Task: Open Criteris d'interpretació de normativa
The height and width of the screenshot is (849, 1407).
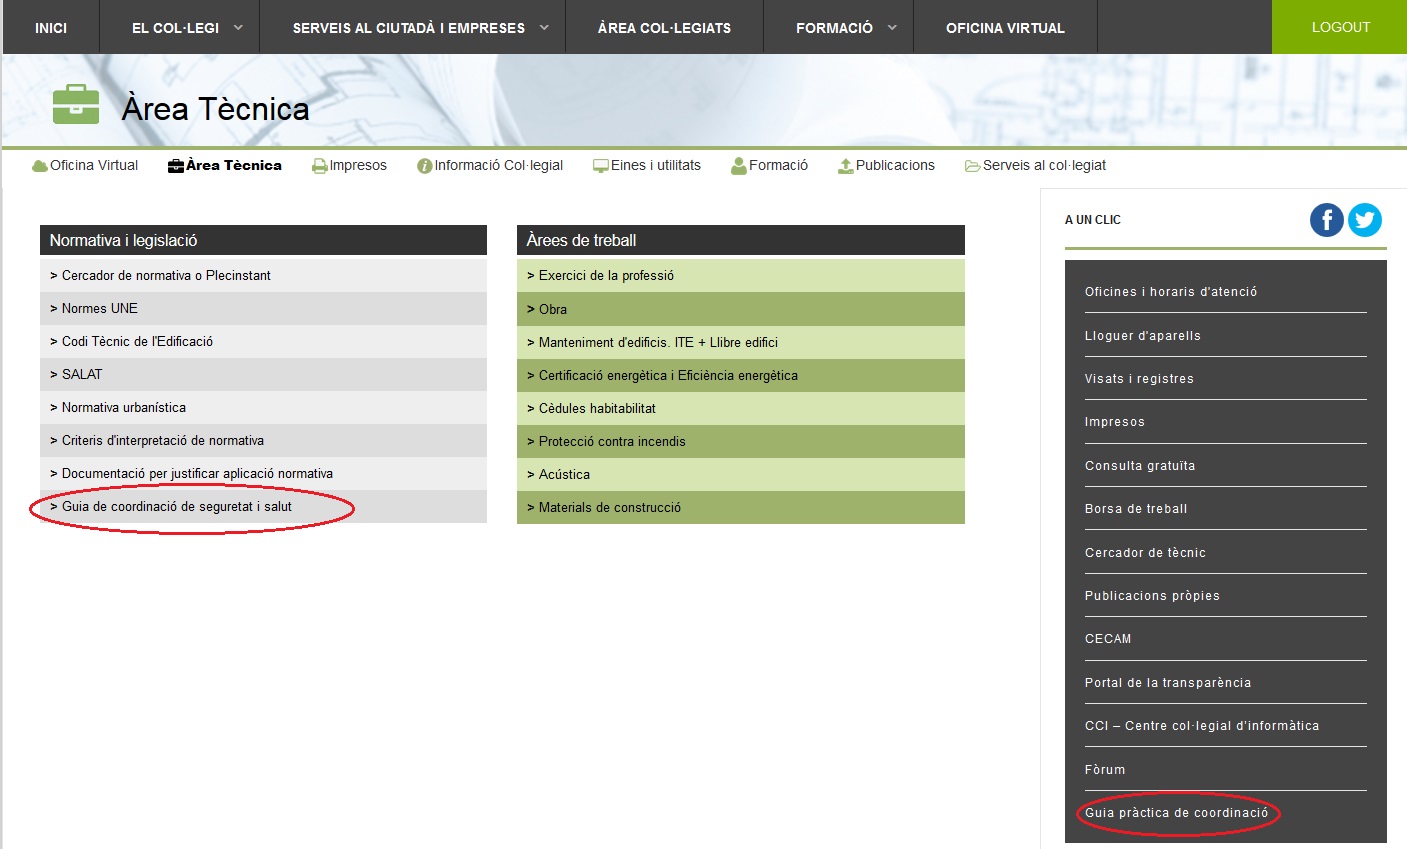Action: 263,440
